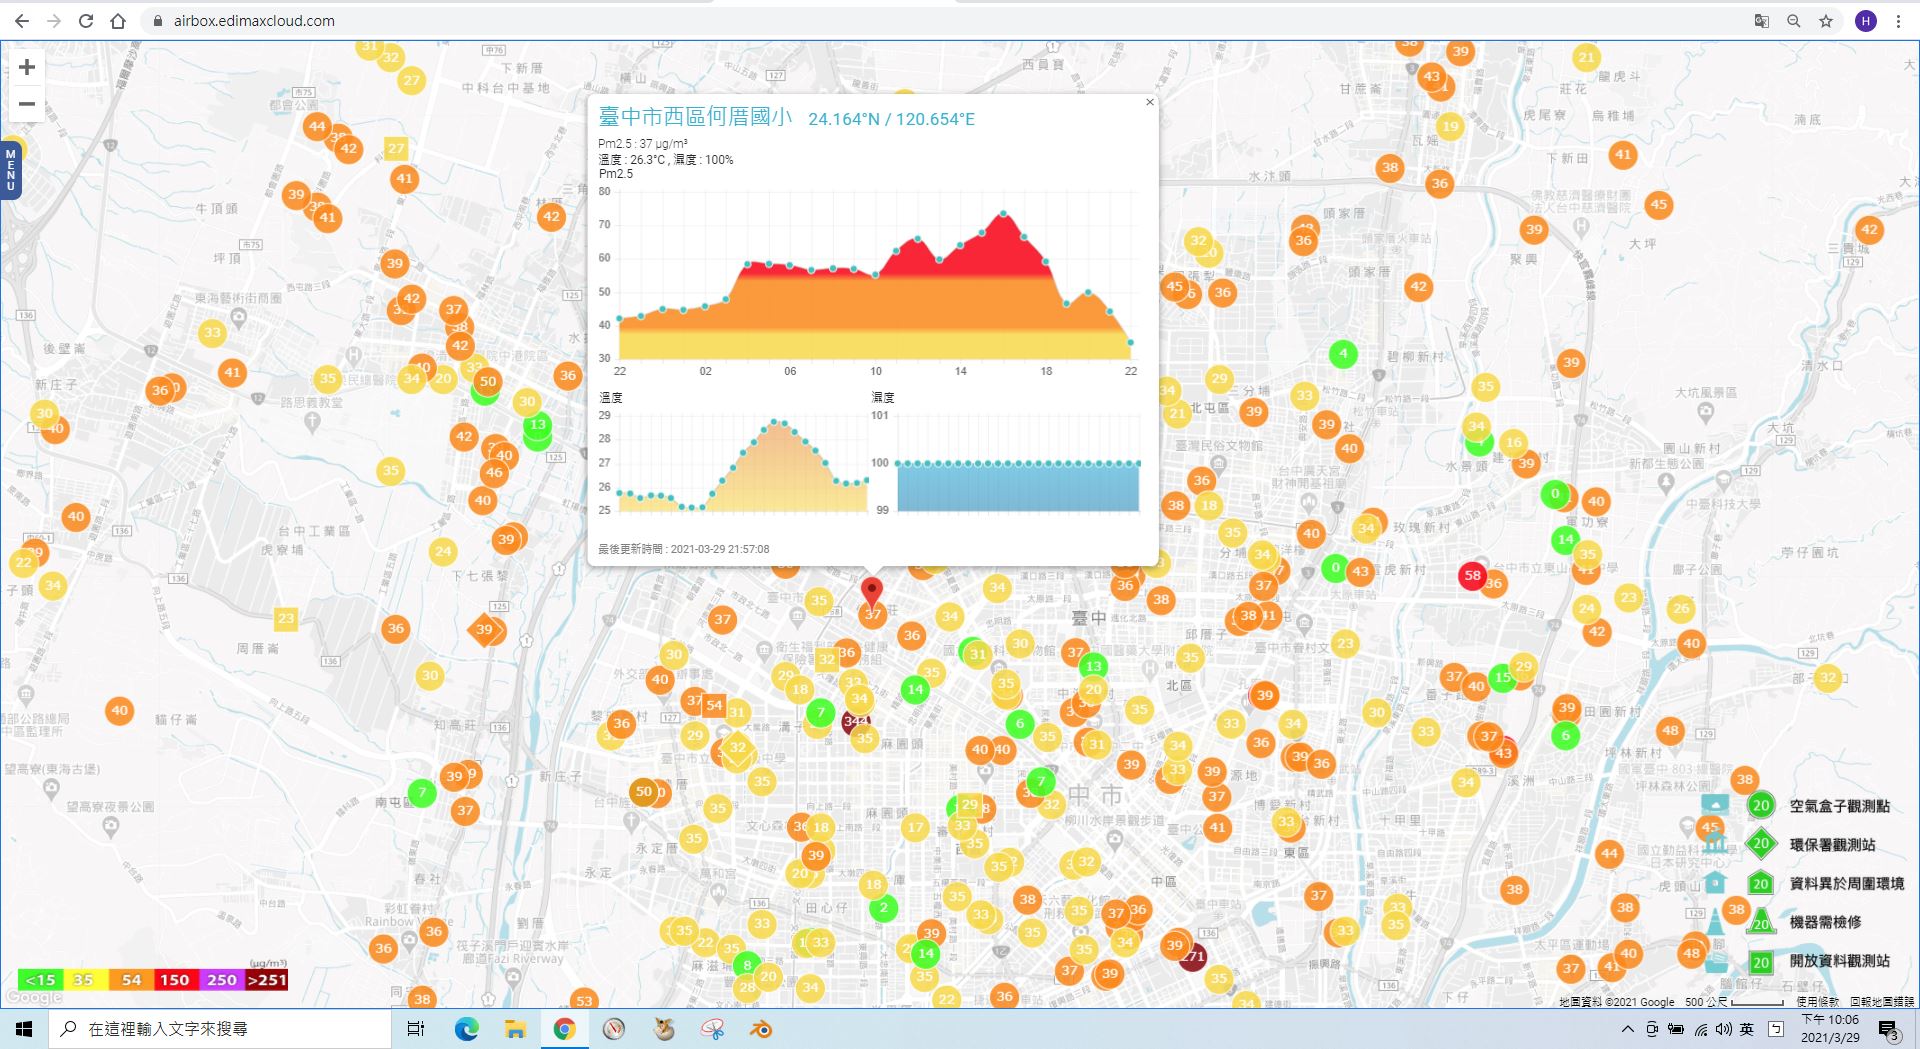
Task: Click the Google logo on map
Action: click(34, 997)
